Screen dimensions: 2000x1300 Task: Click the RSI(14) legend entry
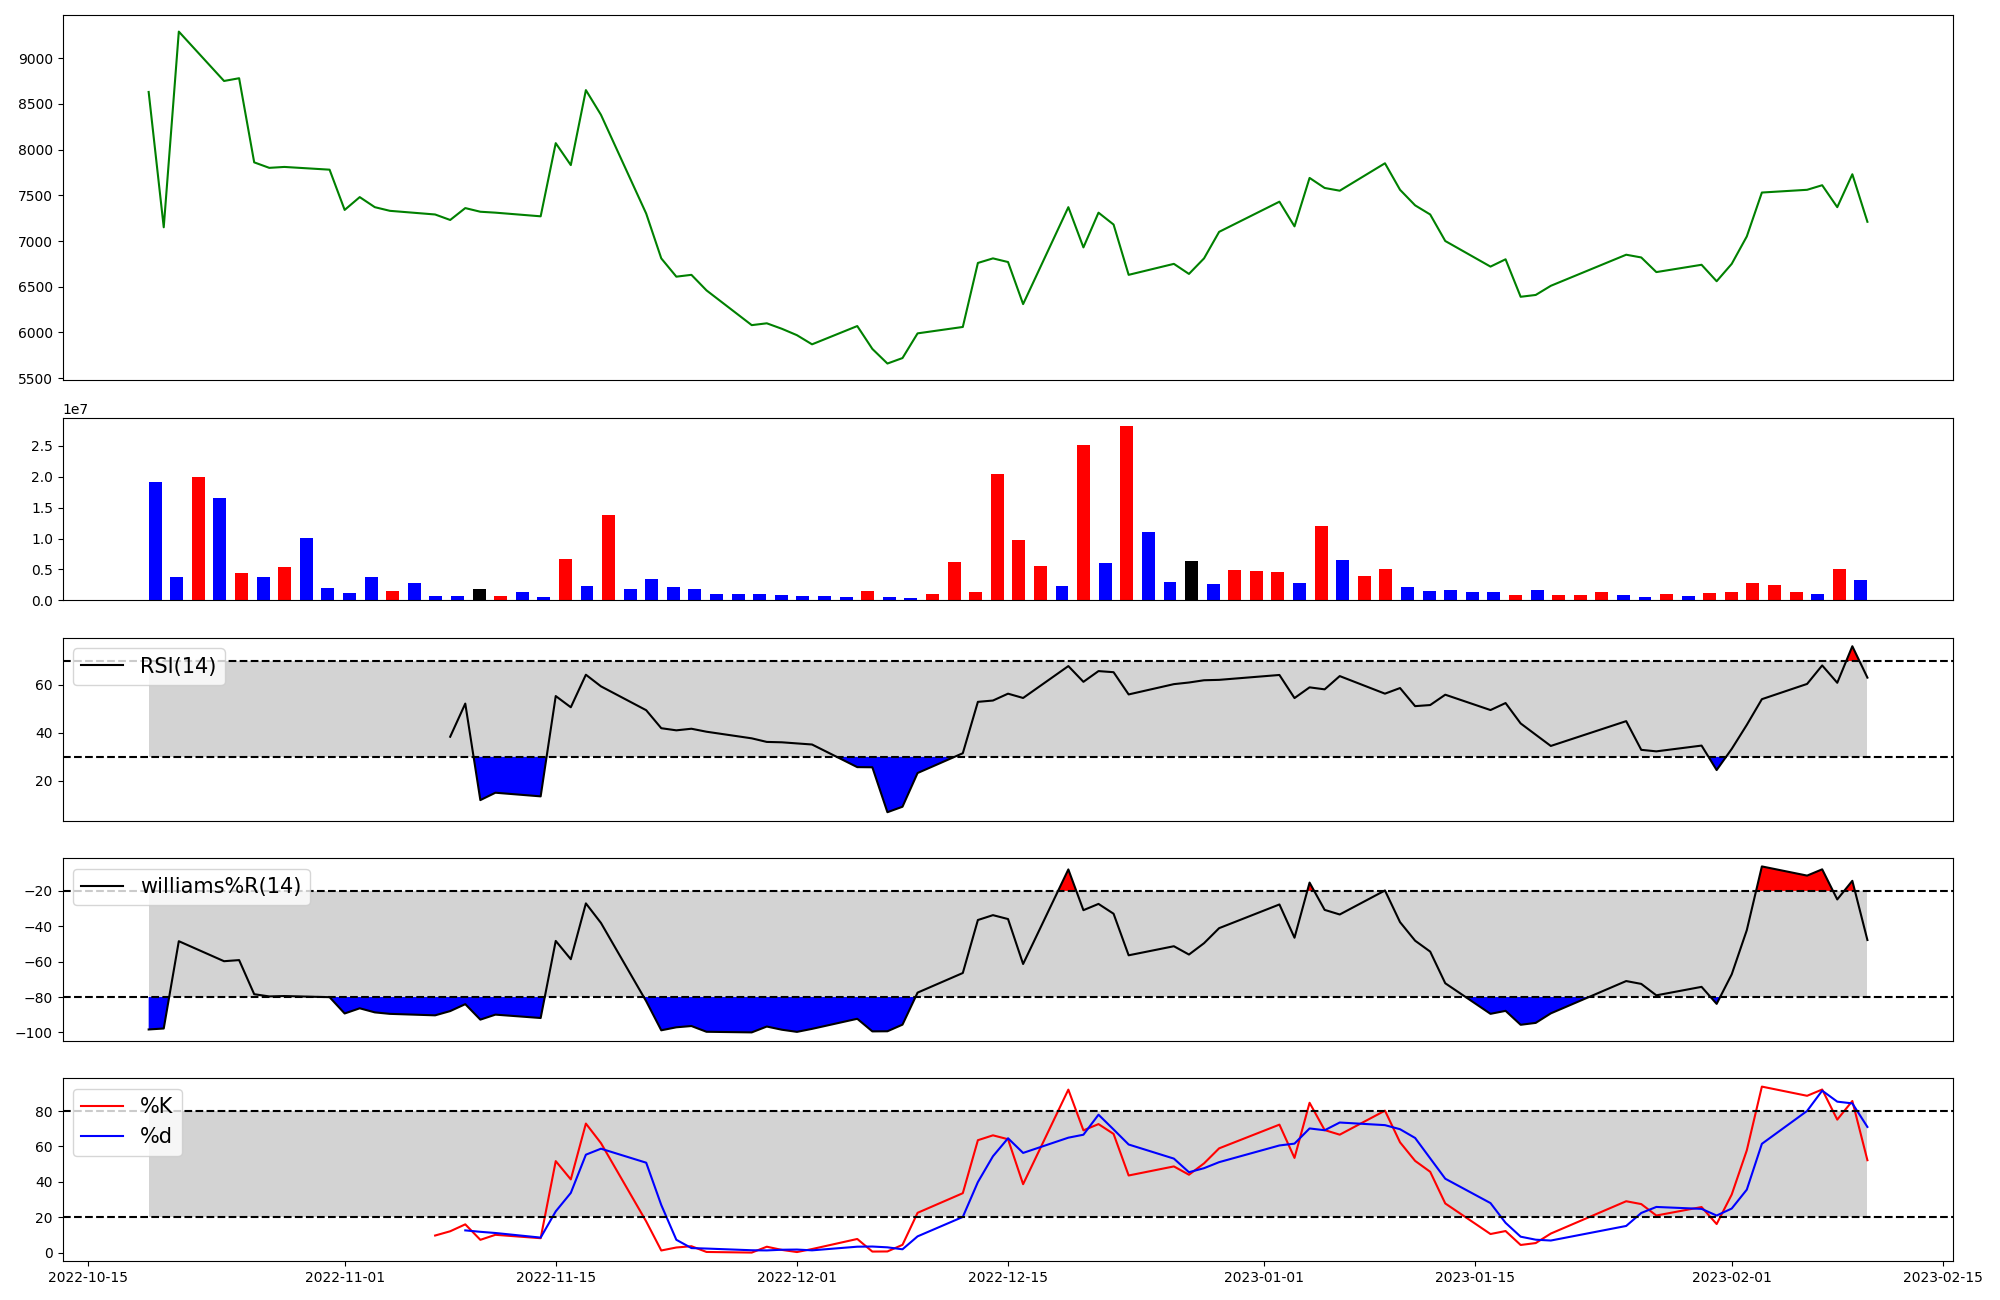(x=177, y=666)
